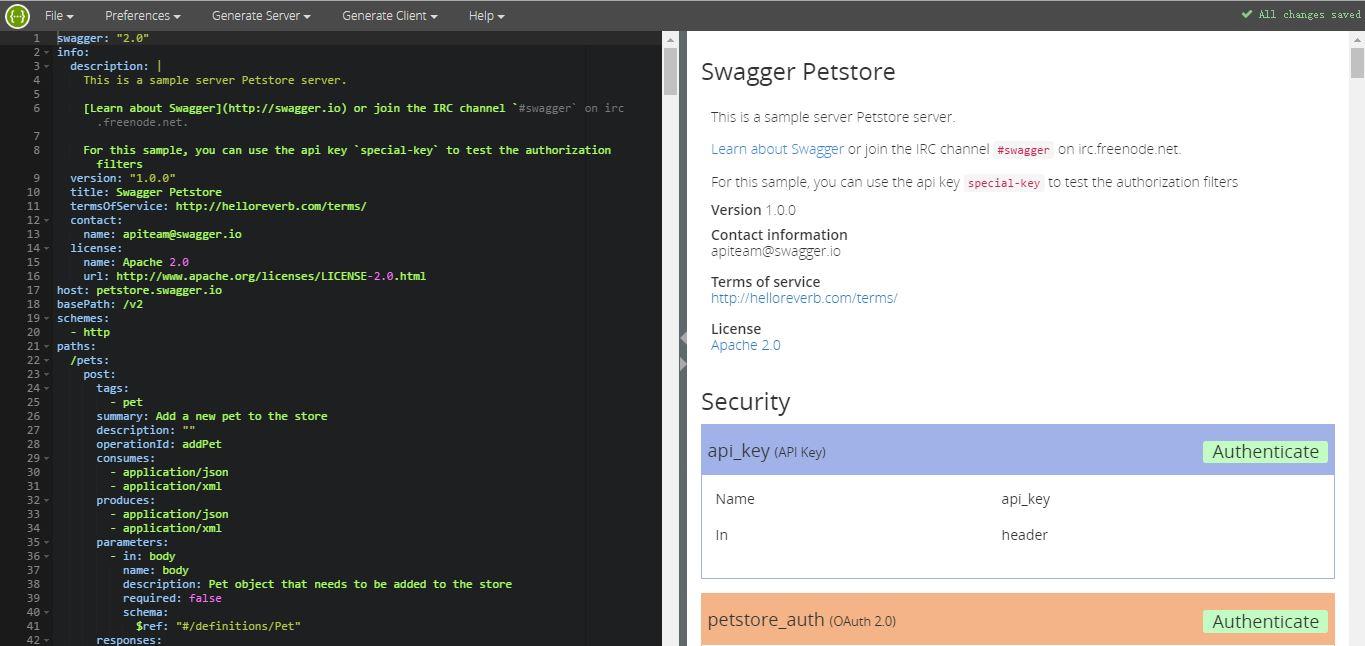Collapse the schema block at line 40
The width and height of the screenshot is (1365, 646).
point(46,612)
